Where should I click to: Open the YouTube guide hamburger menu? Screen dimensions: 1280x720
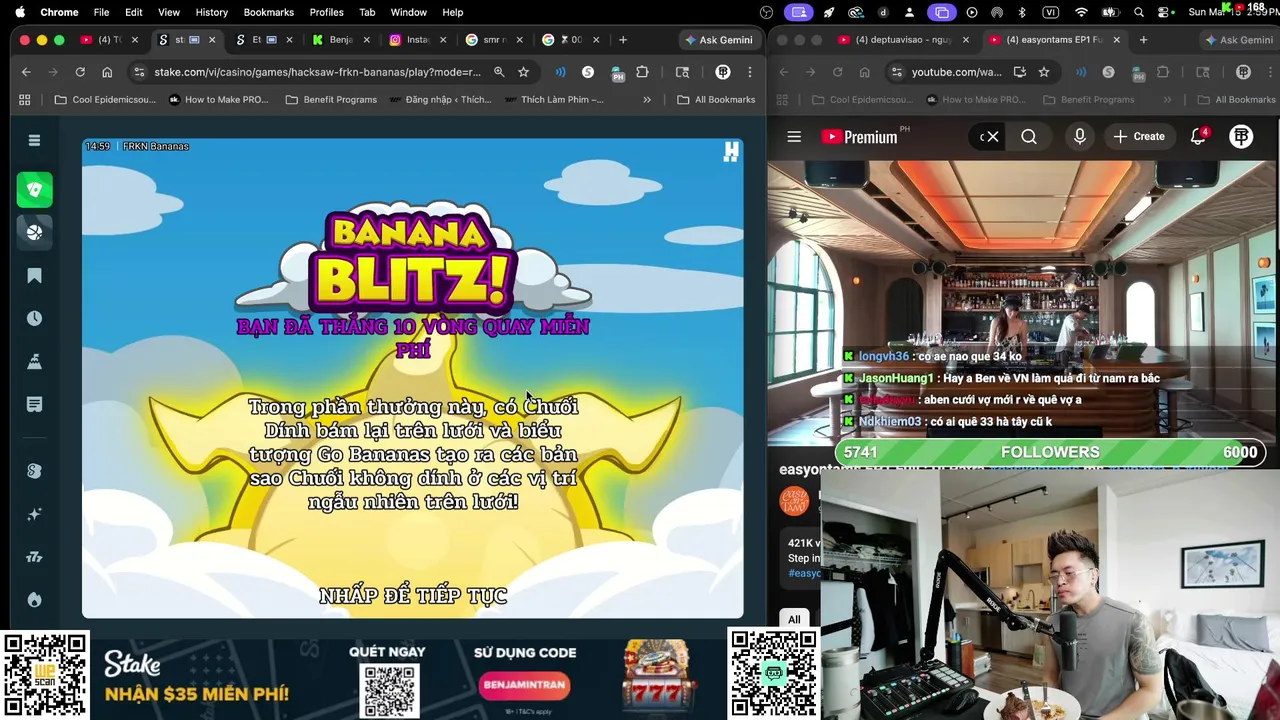pyautogui.click(x=794, y=137)
